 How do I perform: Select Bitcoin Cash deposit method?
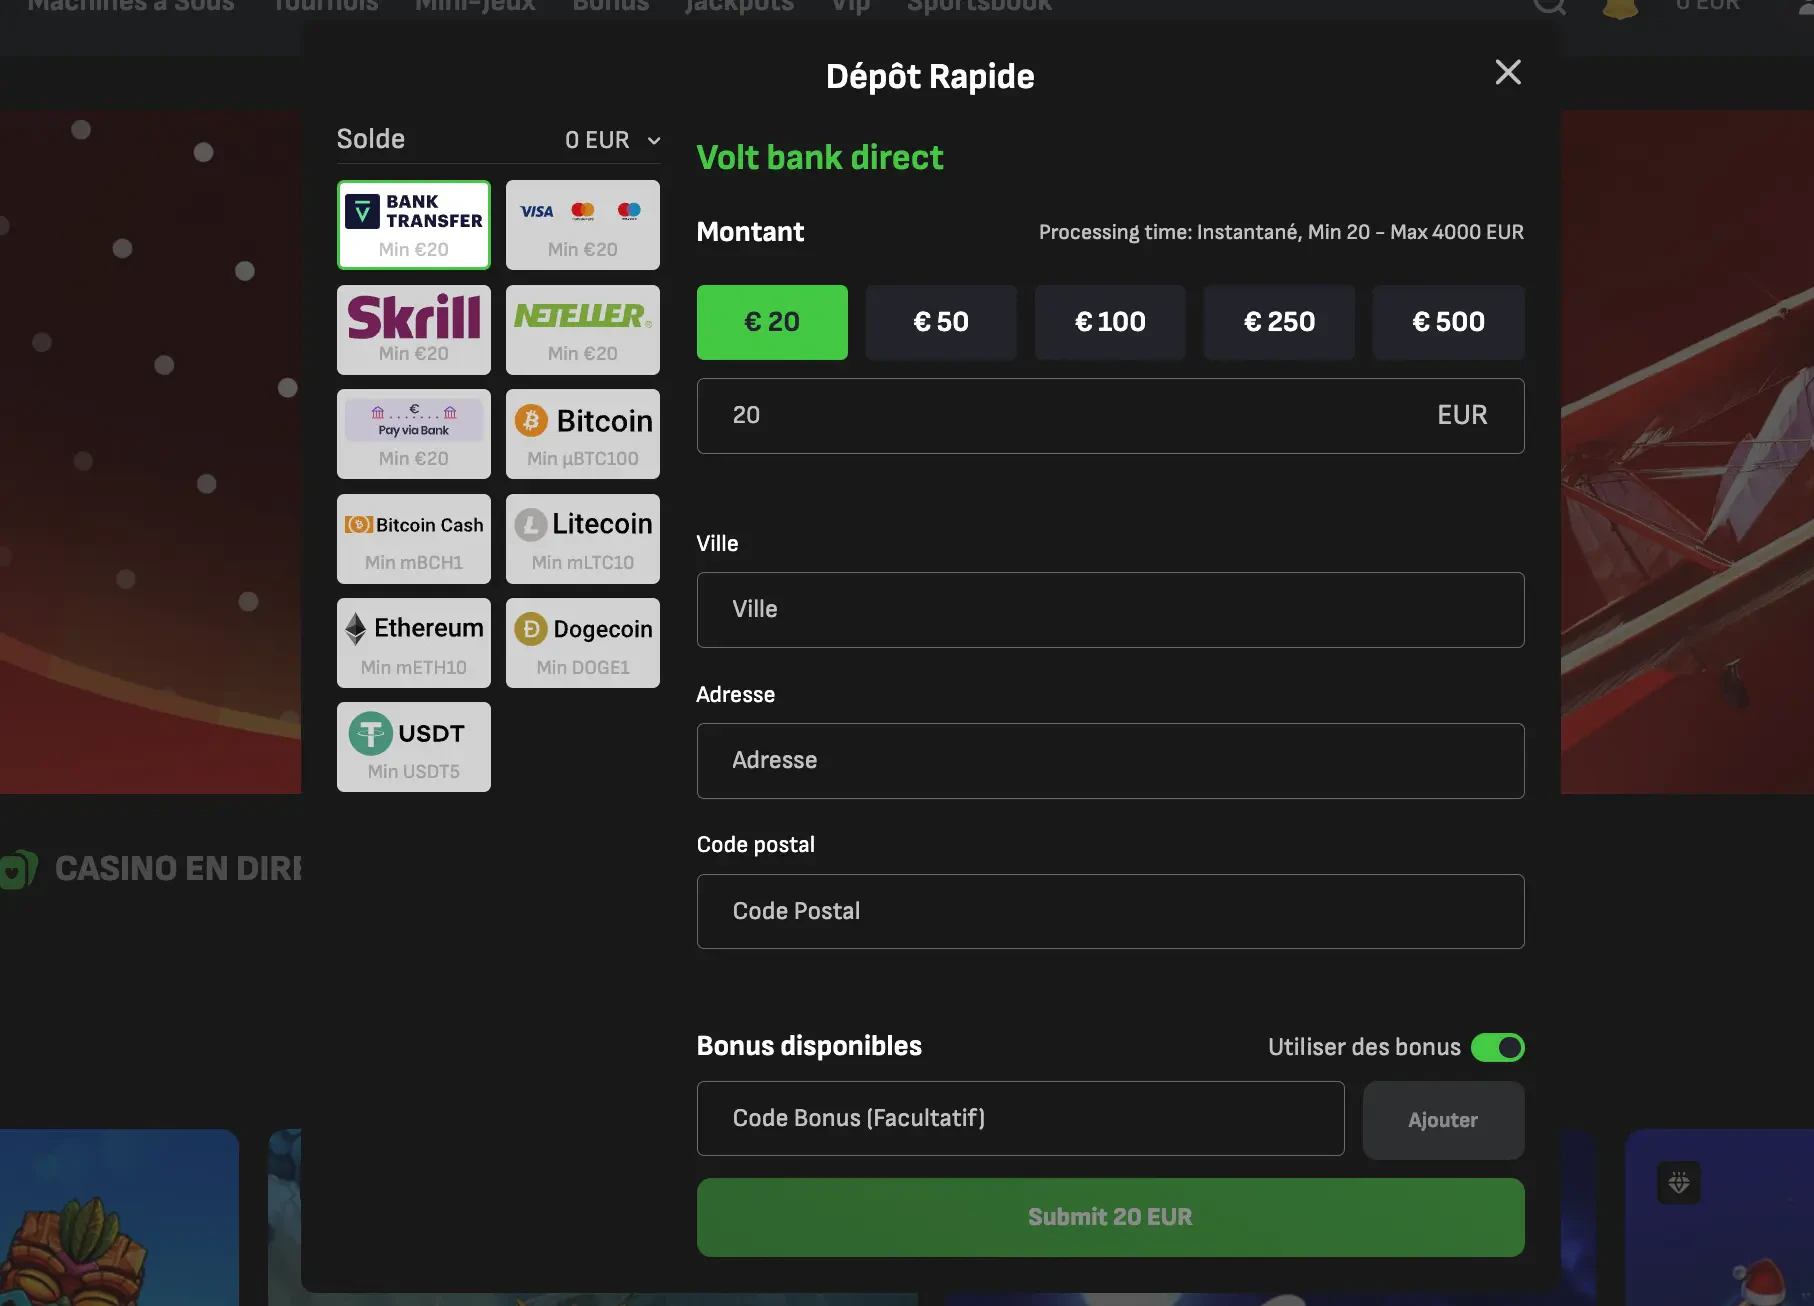pyautogui.click(x=414, y=539)
